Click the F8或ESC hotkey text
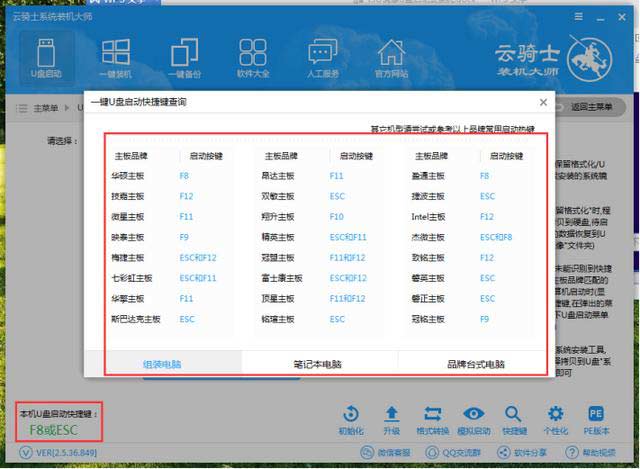640x469 pixels. 53,430
